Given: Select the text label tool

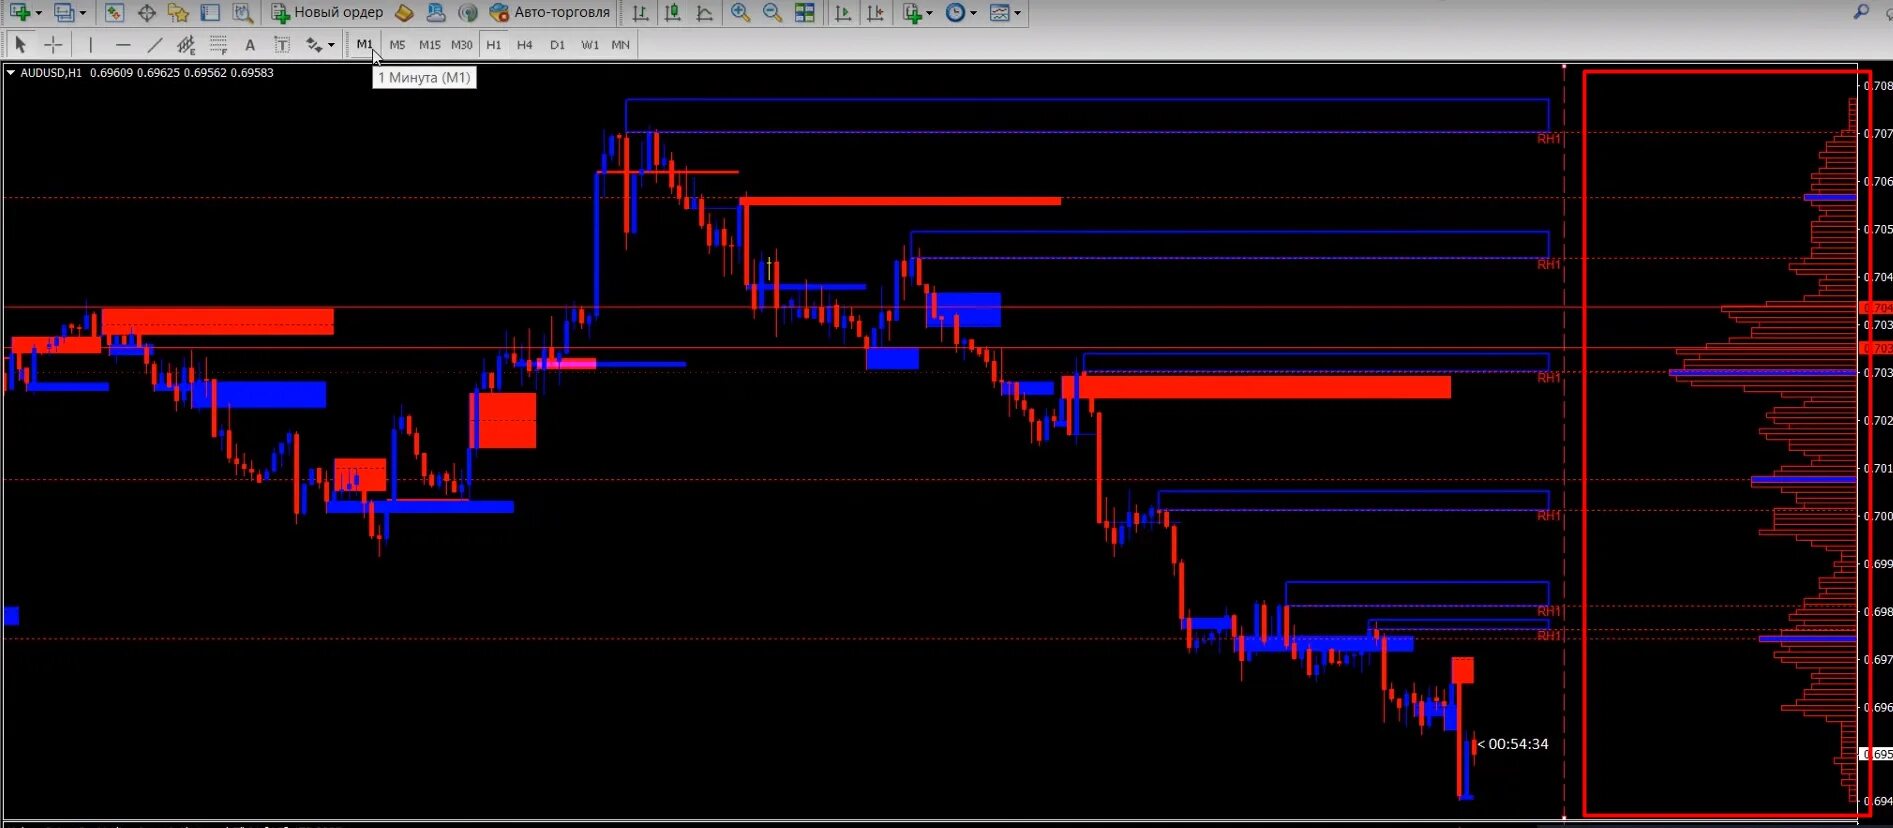Looking at the screenshot, I should coord(282,45).
